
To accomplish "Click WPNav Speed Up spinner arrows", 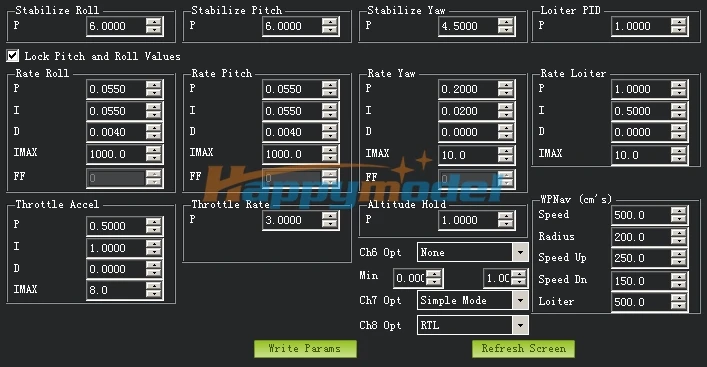I will 679,258.
